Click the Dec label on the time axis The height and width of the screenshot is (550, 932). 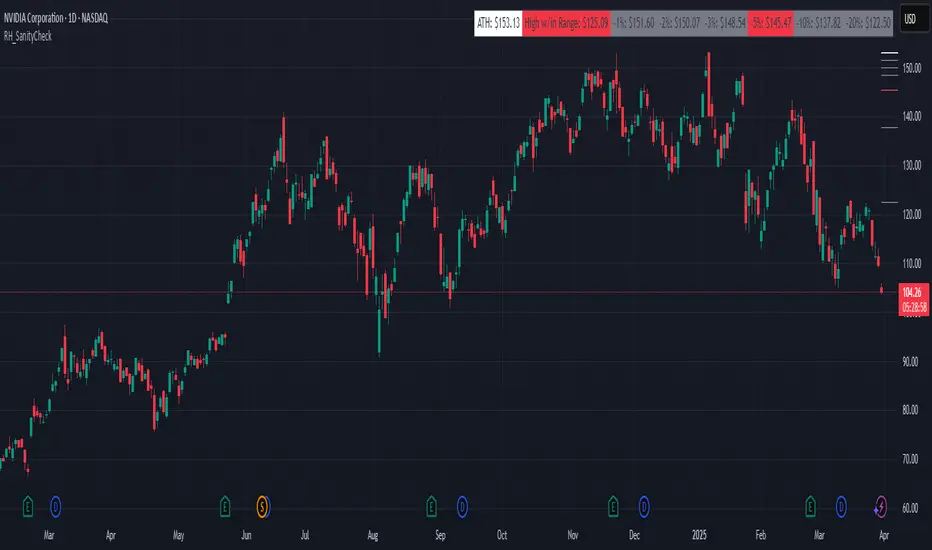634,535
